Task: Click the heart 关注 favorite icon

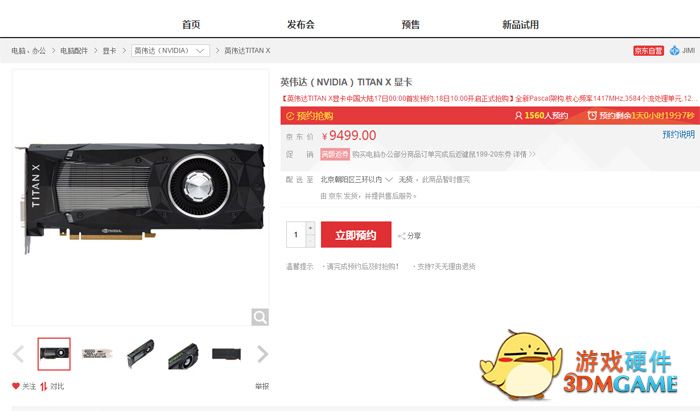Action: pos(16,386)
